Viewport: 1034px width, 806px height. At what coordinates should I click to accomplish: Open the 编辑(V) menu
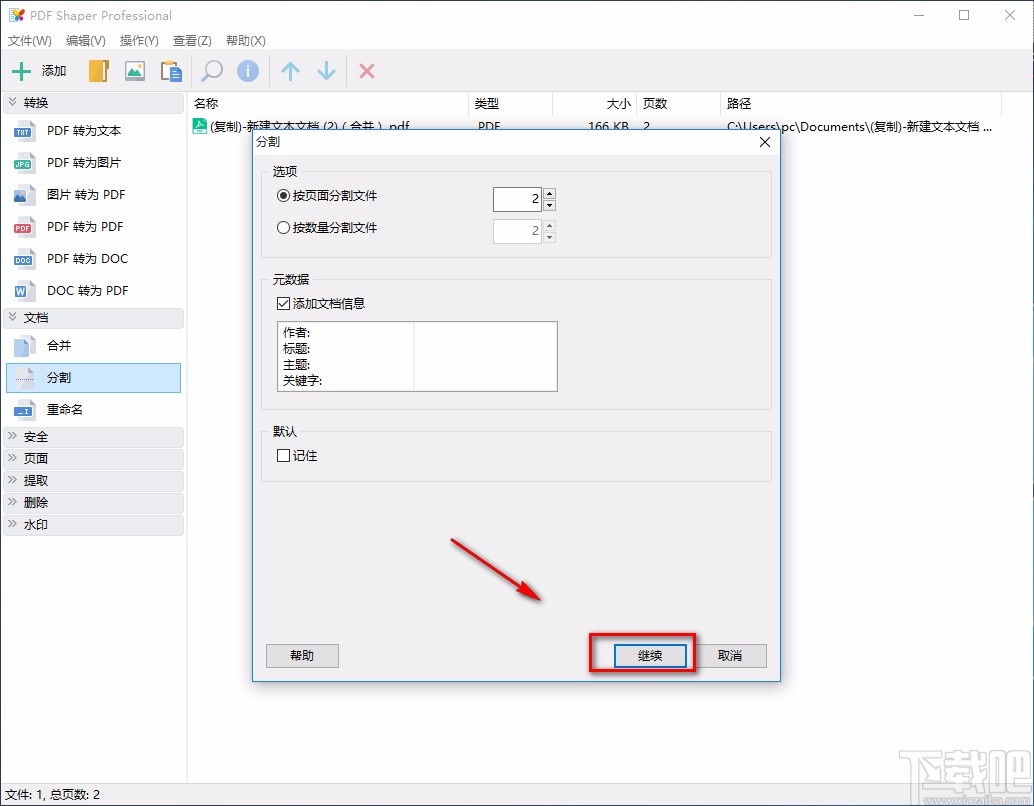pyautogui.click(x=86, y=41)
